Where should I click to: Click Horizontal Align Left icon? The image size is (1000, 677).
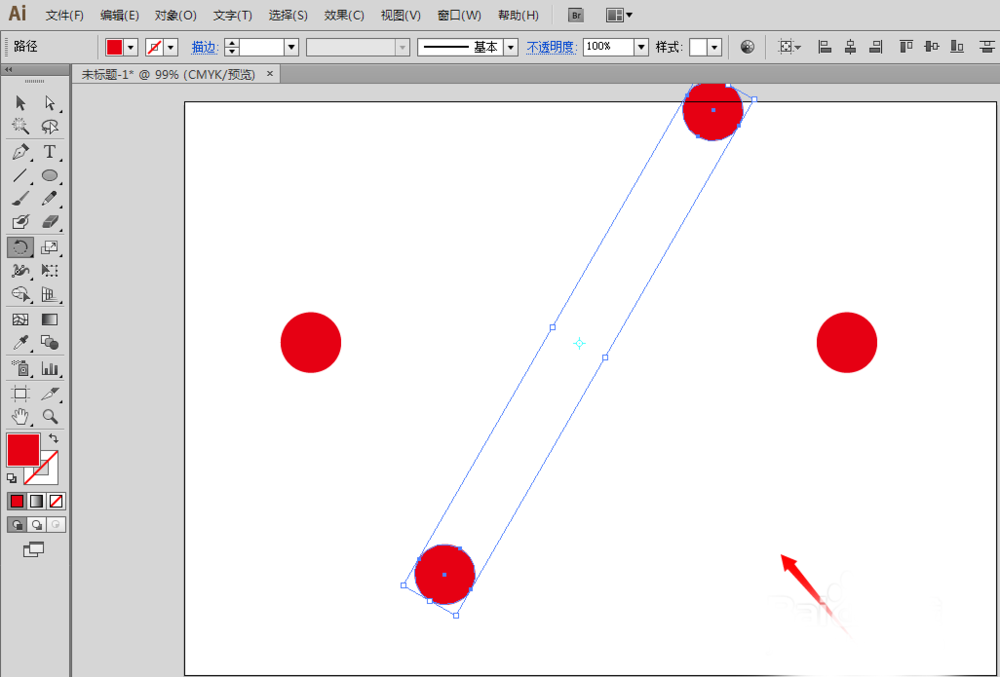click(825, 47)
